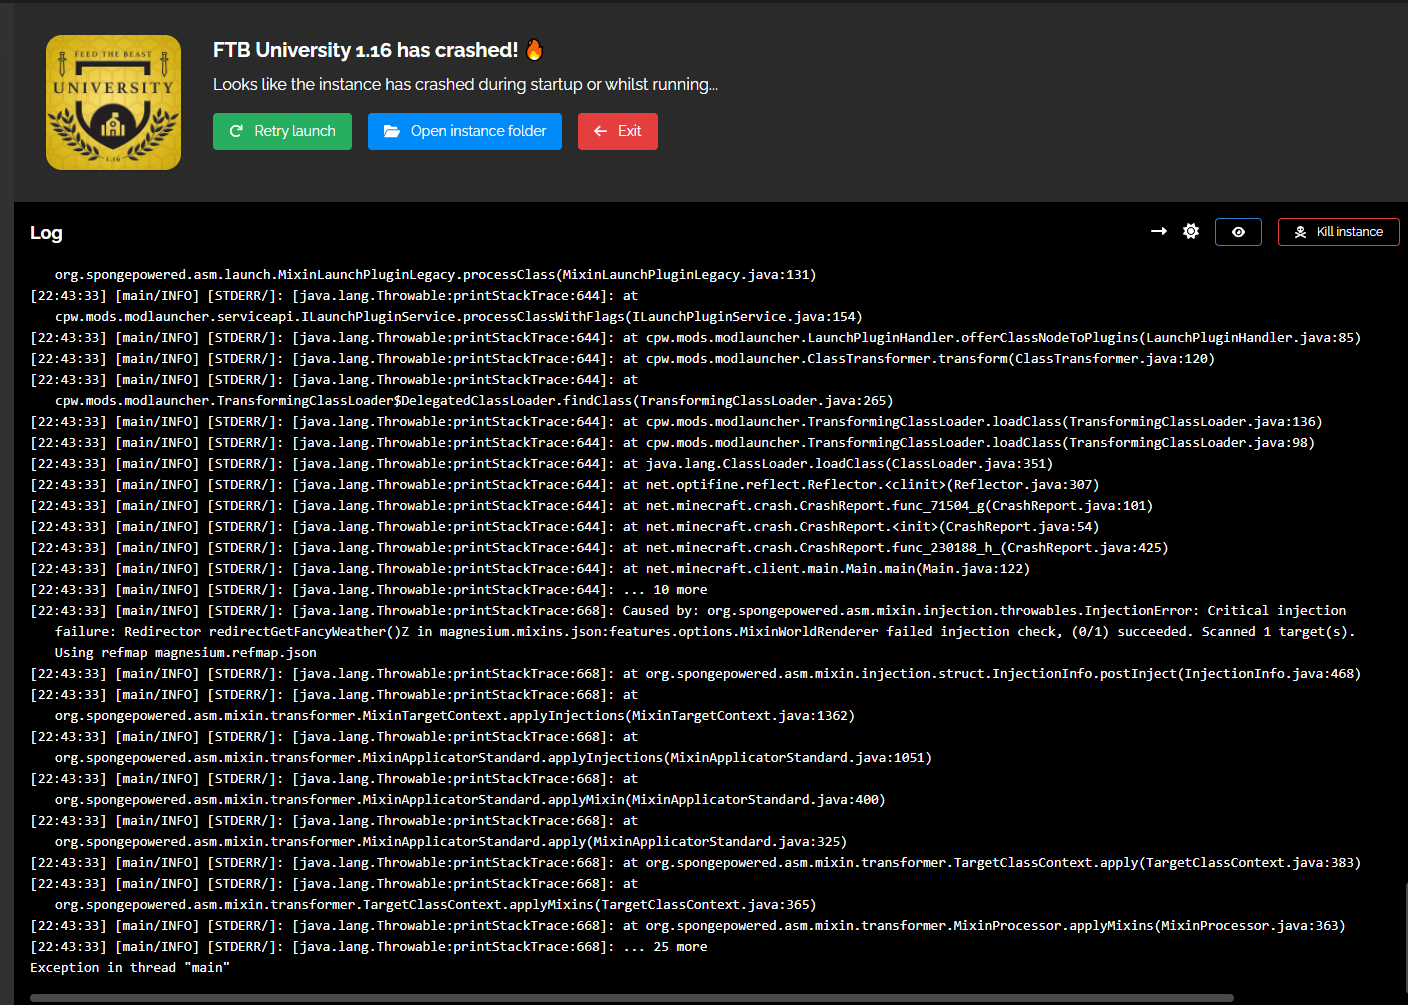
Task: Click the CrashReport.java:54 log line
Action: tap(564, 527)
